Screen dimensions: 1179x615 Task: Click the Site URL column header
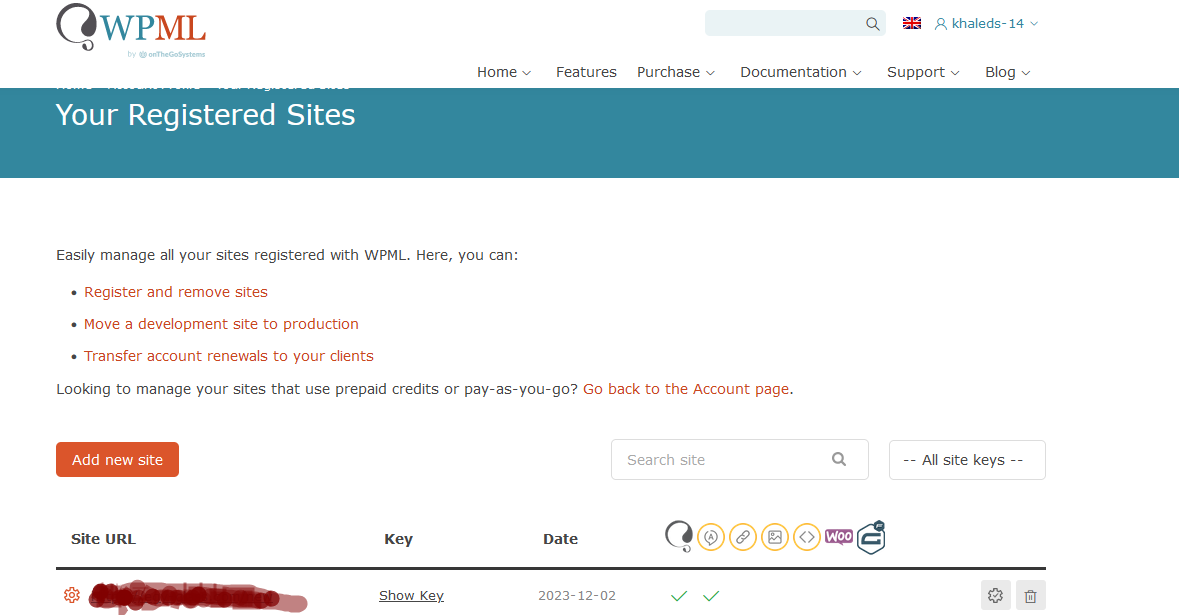tap(103, 539)
